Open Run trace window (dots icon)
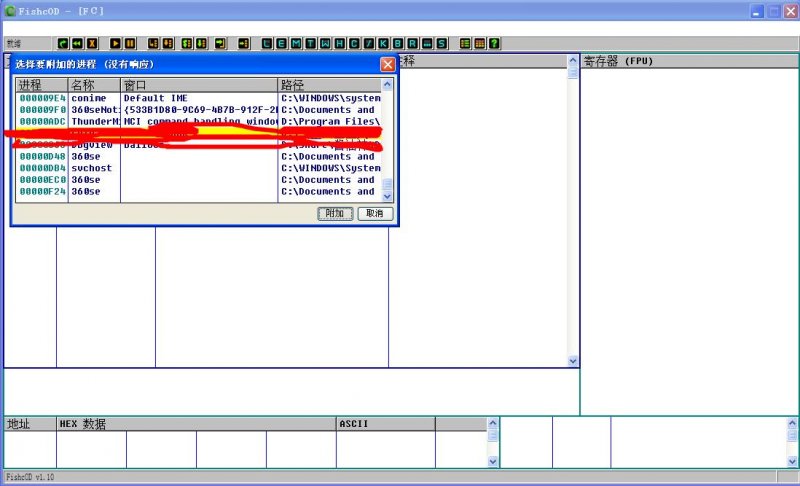This screenshot has width=800, height=486. pos(427,43)
